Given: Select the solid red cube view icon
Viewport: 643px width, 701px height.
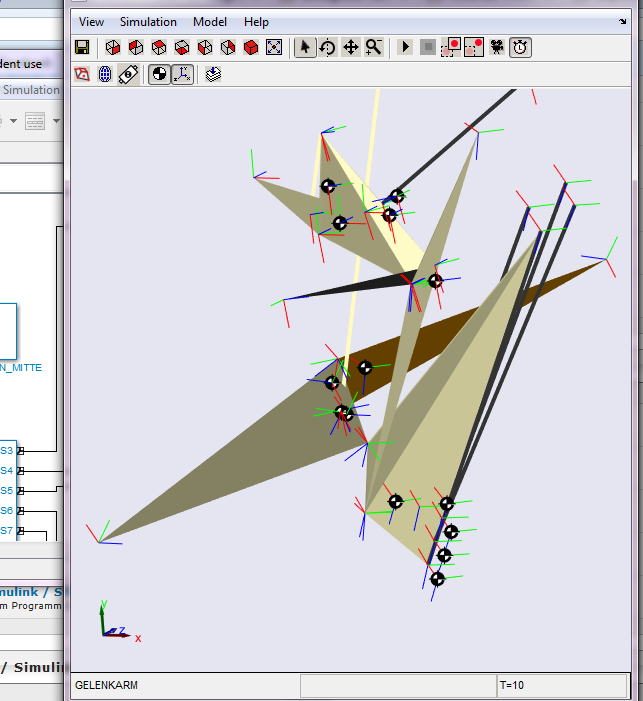Looking at the screenshot, I should click(251, 47).
